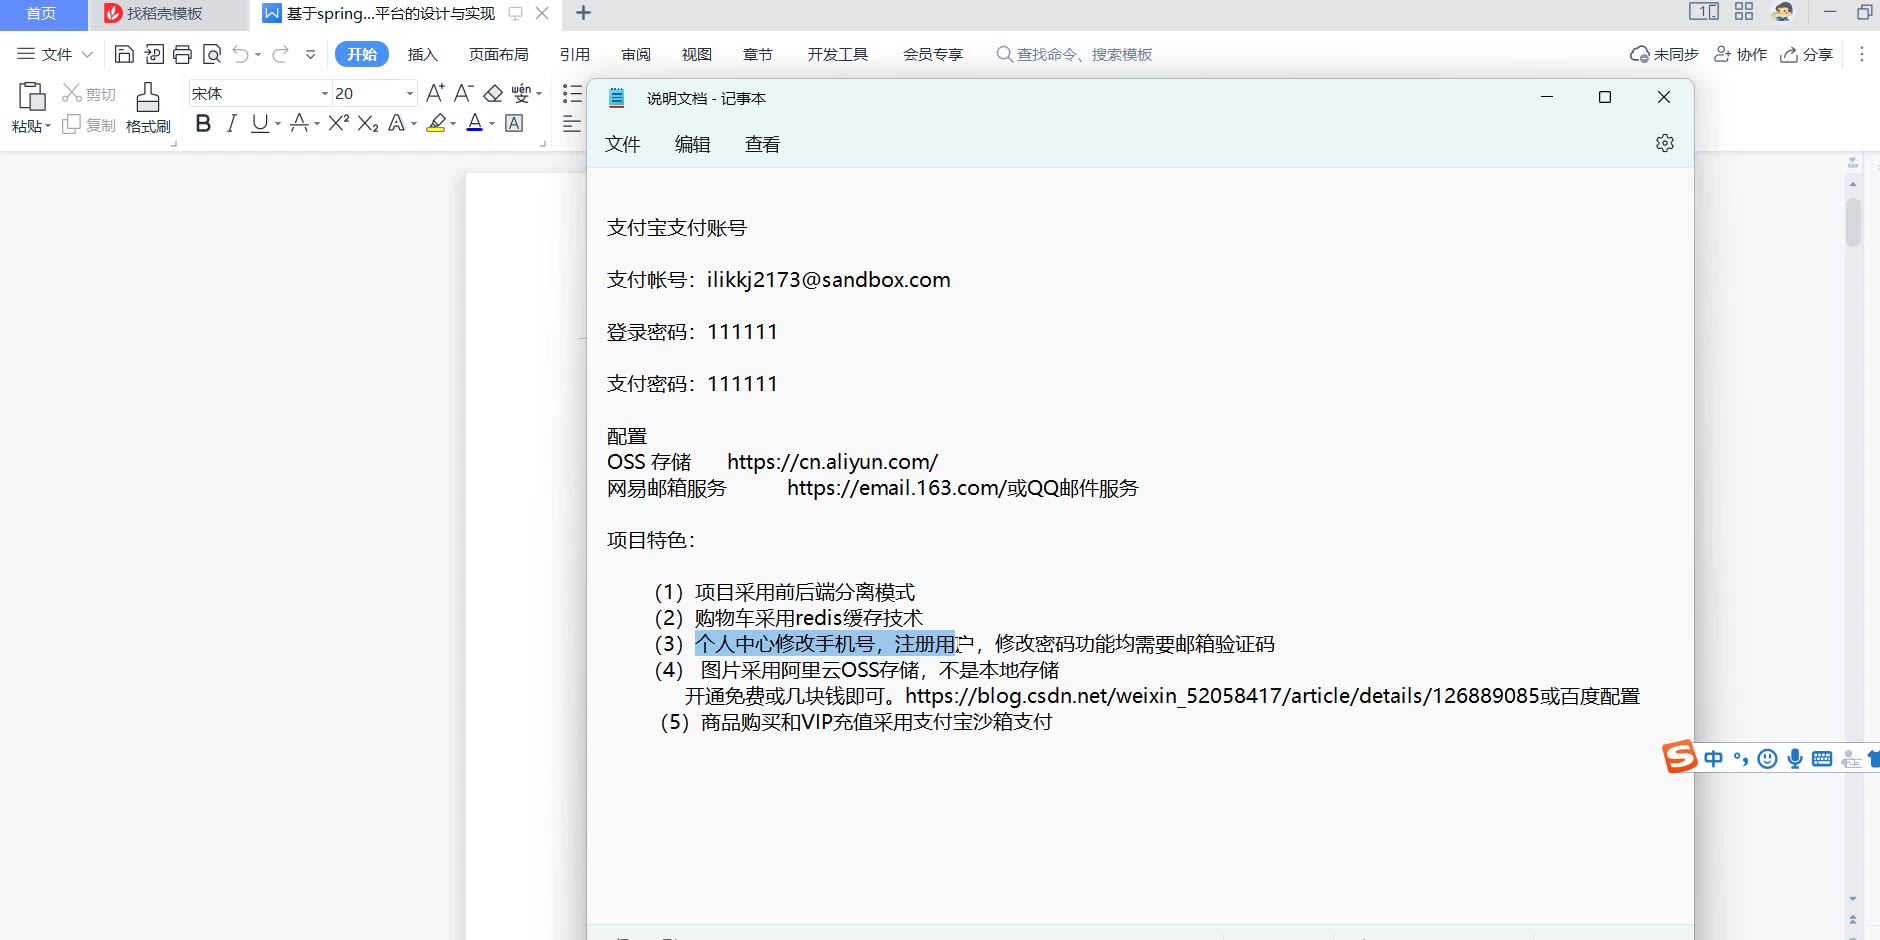
Task: Open the Sogou emoji smiley panel
Action: [x=1768, y=759]
